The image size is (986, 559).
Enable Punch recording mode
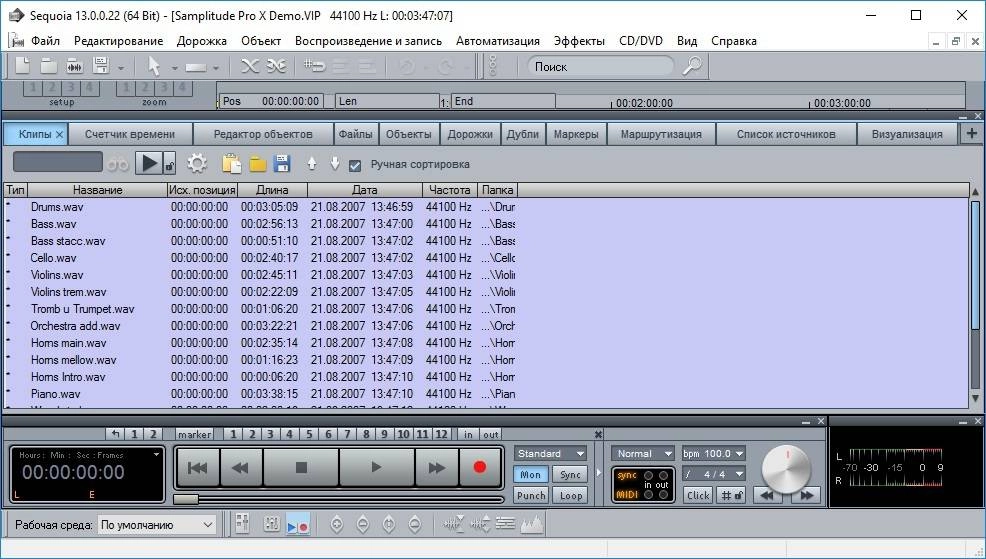pyautogui.click(x=531, y=495)
